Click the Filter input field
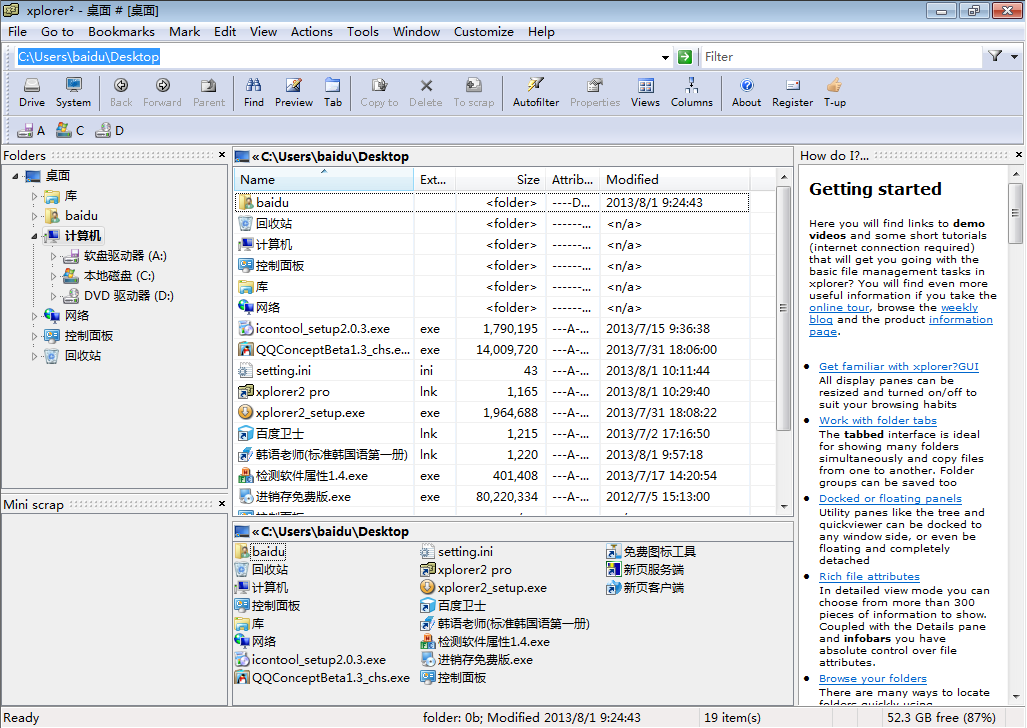 [841, 57]
